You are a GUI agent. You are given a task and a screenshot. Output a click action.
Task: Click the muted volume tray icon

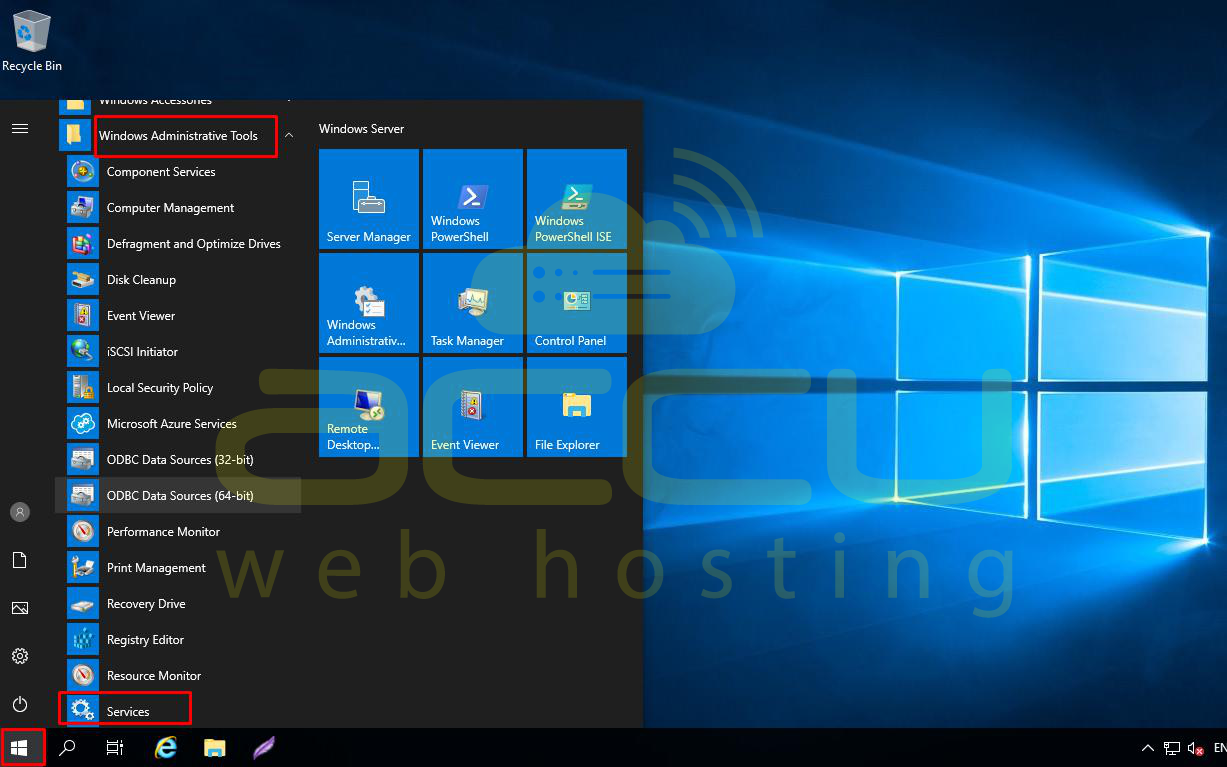click(x=1195, y=748)
